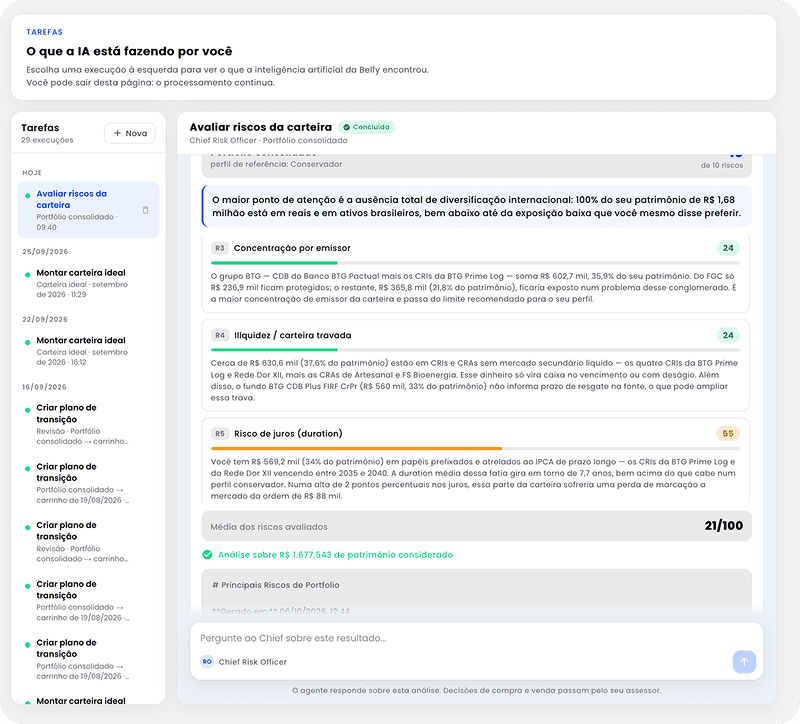The height and width of the screenshot is (724, 800).
Task: Focus the Pergunte ao Chief input field
Action: pos(477,638)
